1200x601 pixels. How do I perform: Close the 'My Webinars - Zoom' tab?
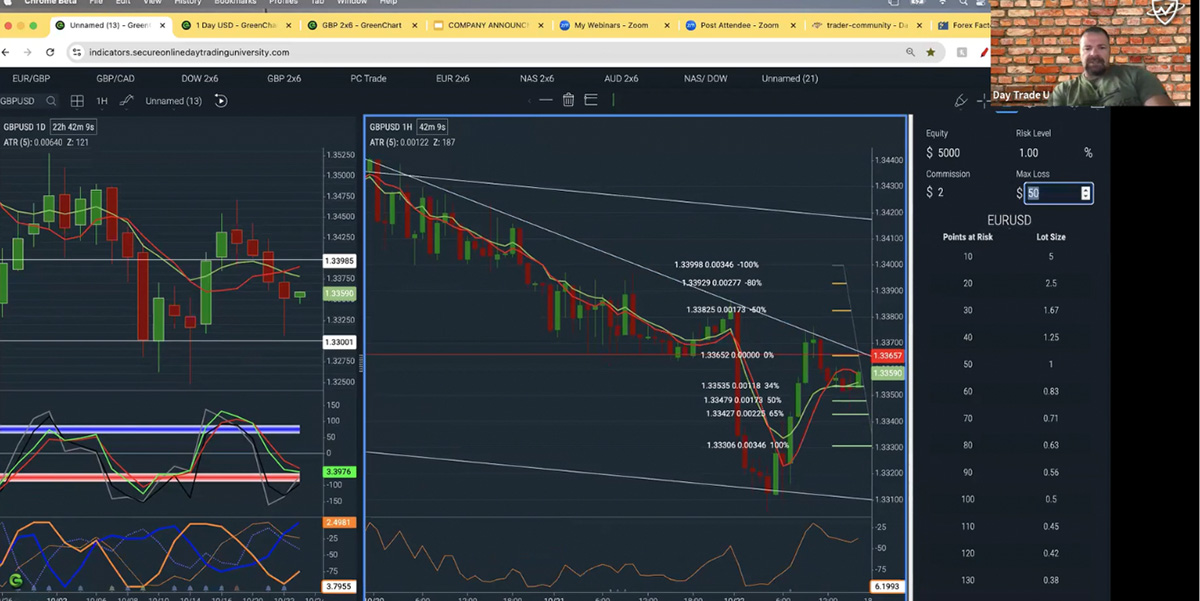666,25
